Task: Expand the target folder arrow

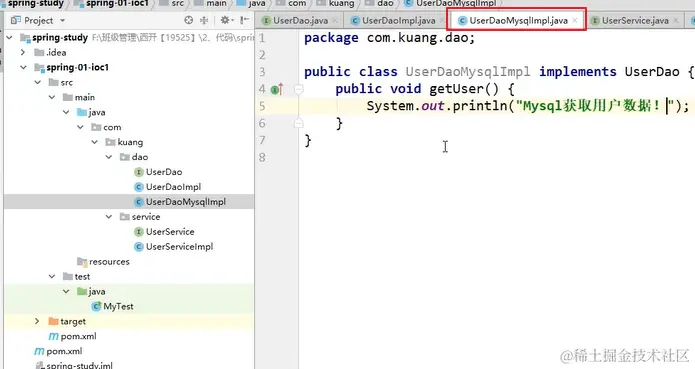Action: point(38,321)
